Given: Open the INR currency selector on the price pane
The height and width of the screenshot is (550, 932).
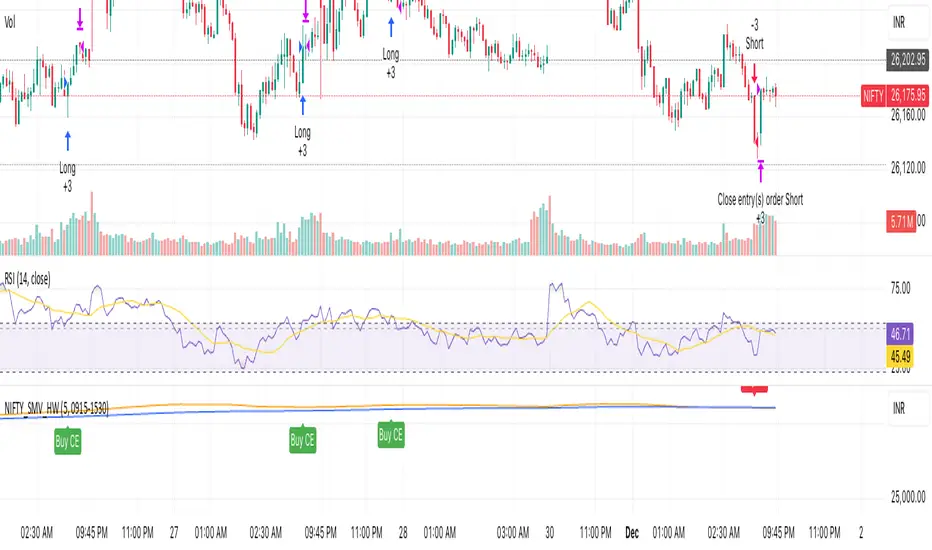Looking at the screenshot, I should pos(899,23).
